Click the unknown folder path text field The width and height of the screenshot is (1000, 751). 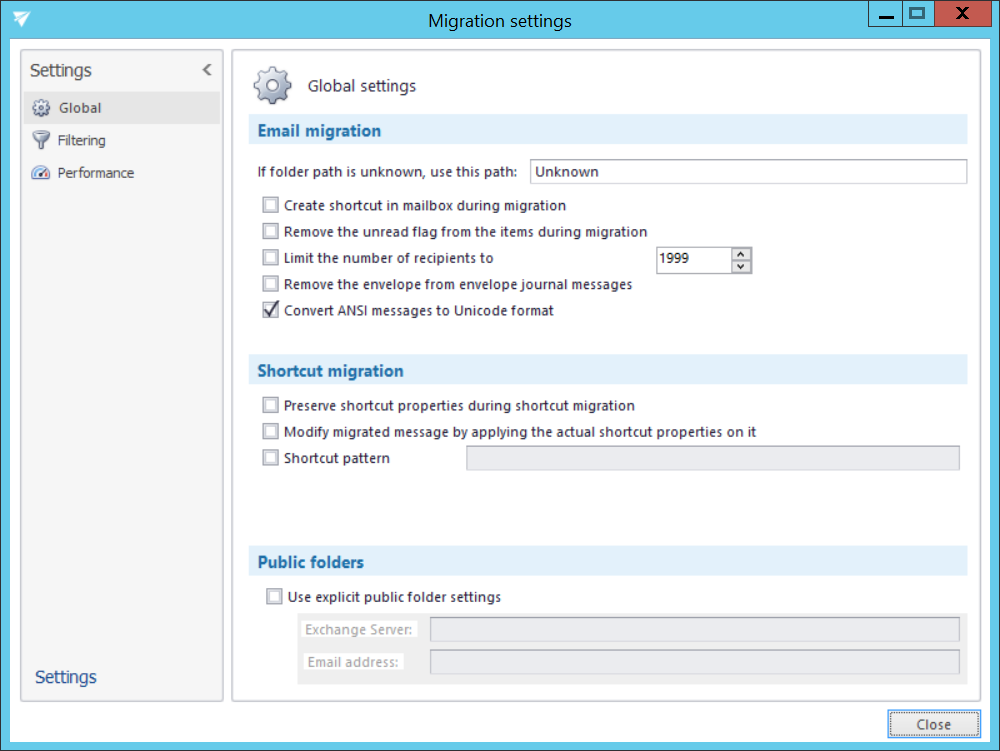(x=747, y=172)
